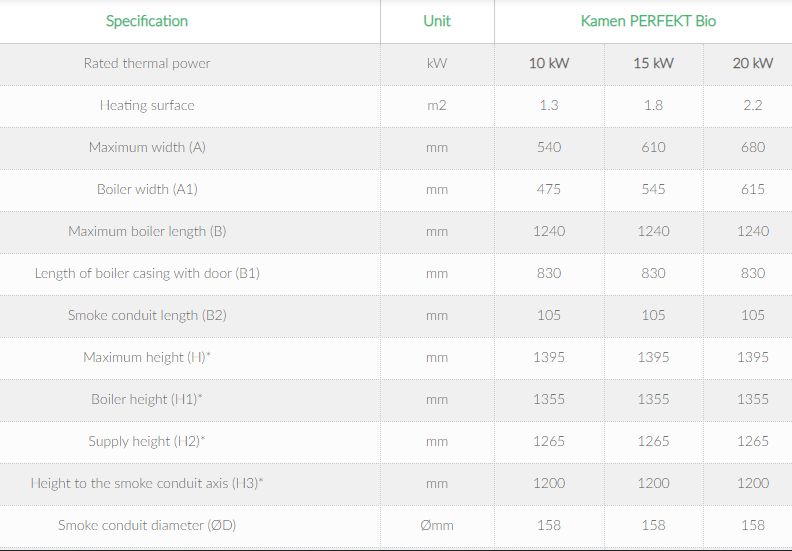Click the 10 kW column heading
The height and width of the screenshot is (551, 792).
[549, 63]
